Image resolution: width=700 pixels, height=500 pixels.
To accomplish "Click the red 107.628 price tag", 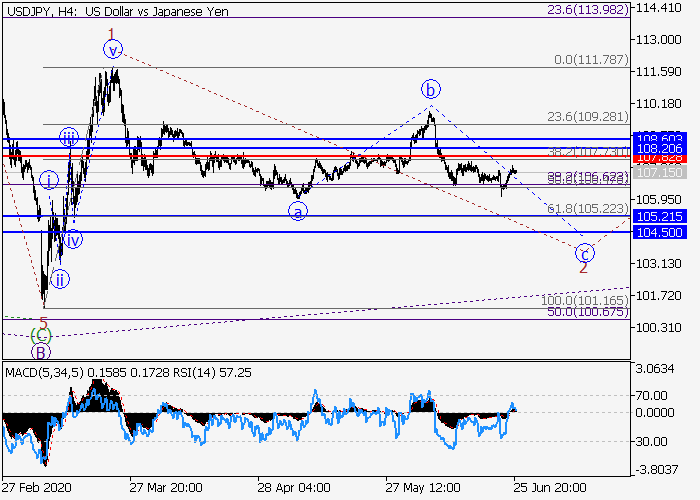I will (659, 158).
